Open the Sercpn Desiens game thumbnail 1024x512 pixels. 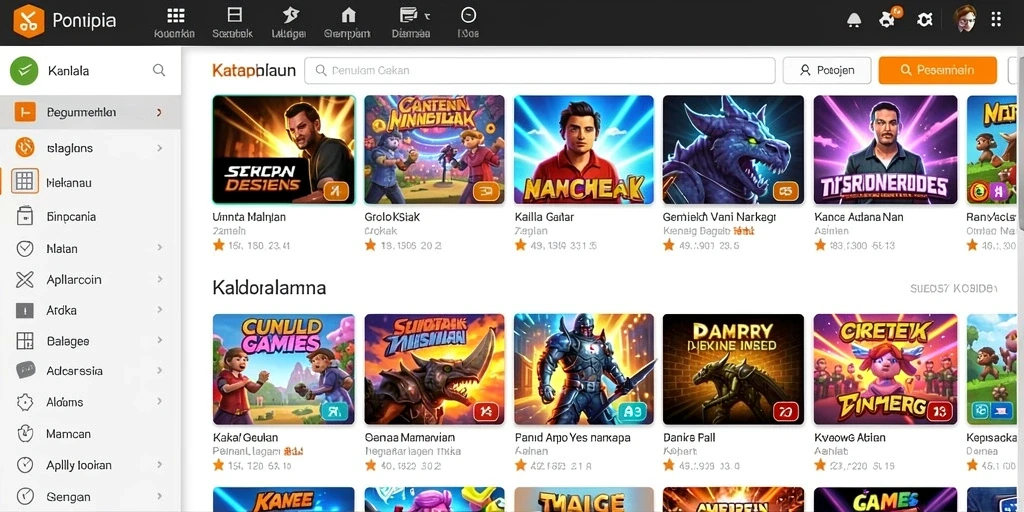coord(283,150)
